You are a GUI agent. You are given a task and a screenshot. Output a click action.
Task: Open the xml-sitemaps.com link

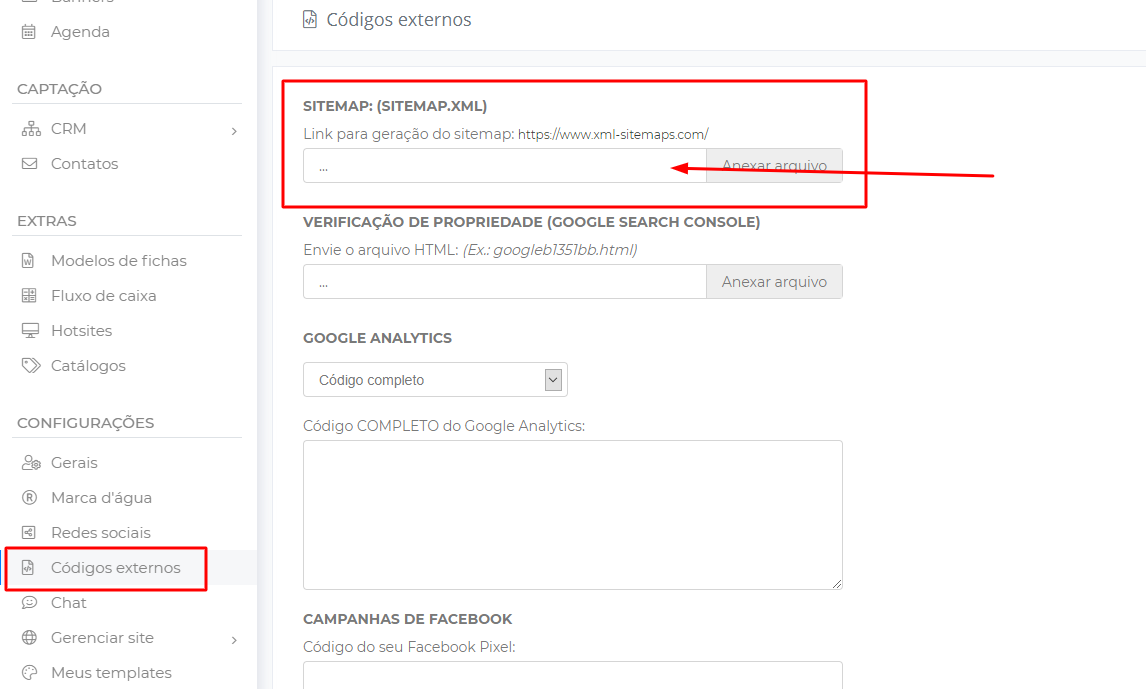[613, 134]
